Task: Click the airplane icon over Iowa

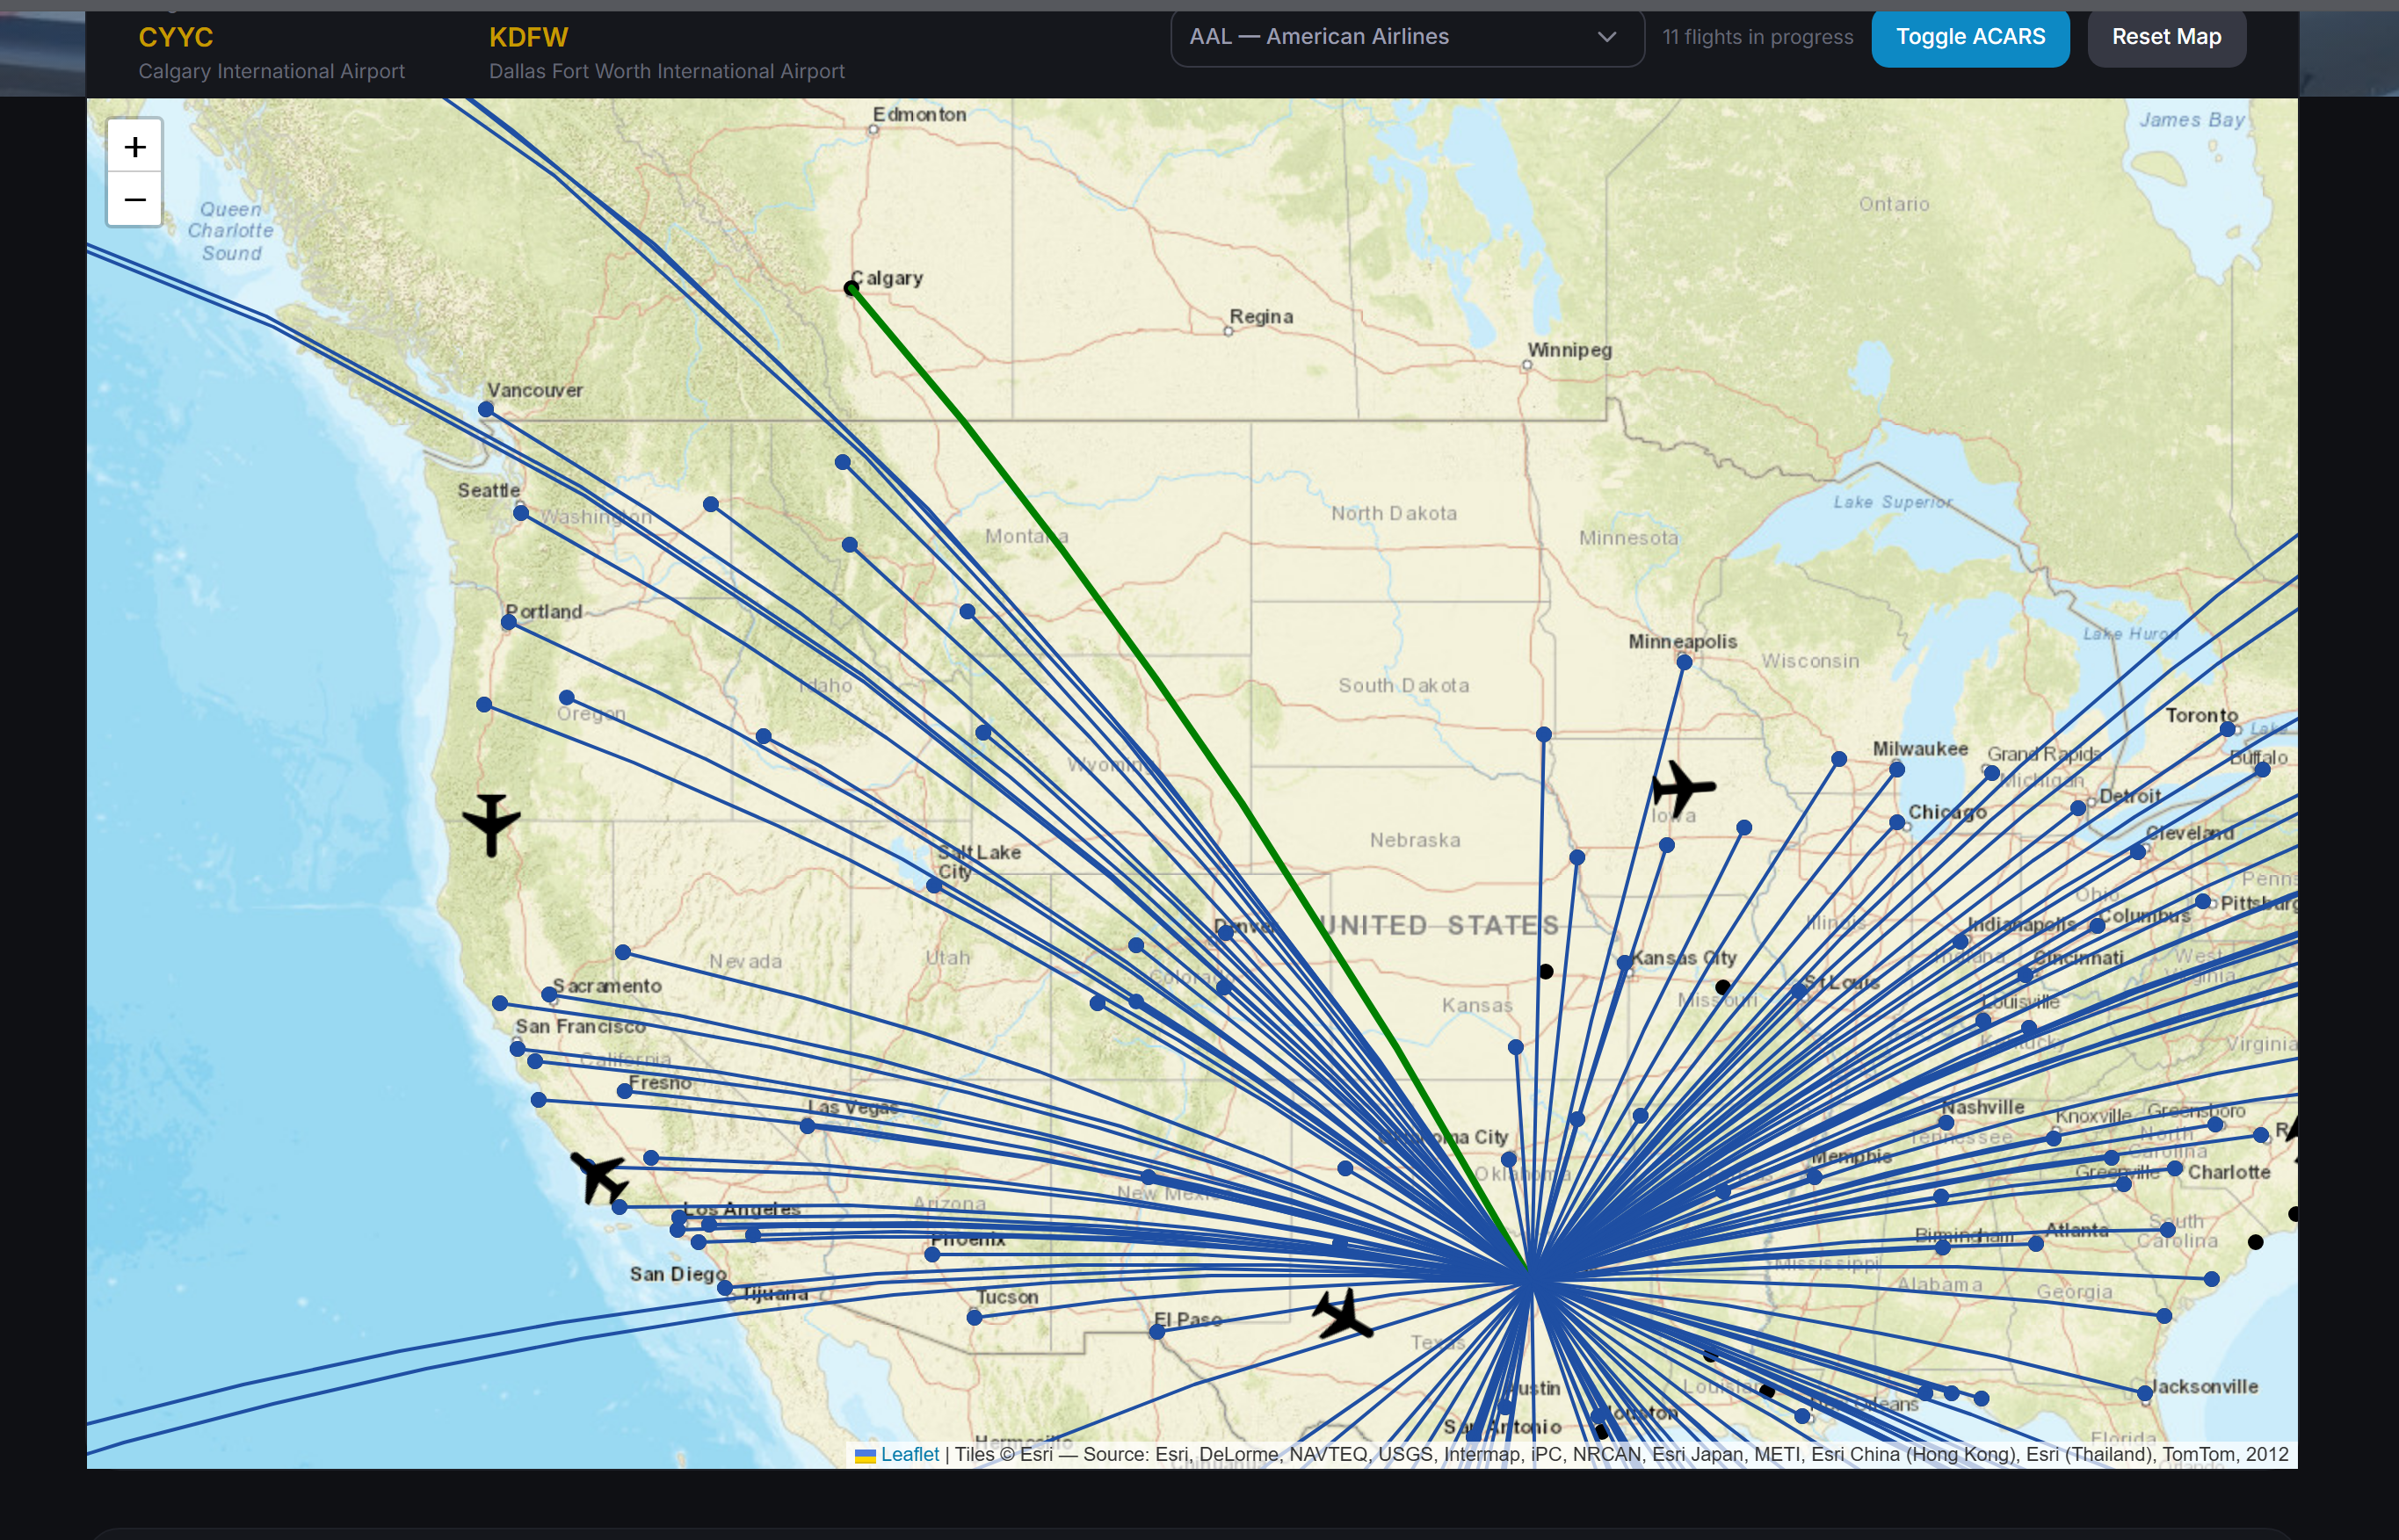Action: click(x=1683, y=788)
